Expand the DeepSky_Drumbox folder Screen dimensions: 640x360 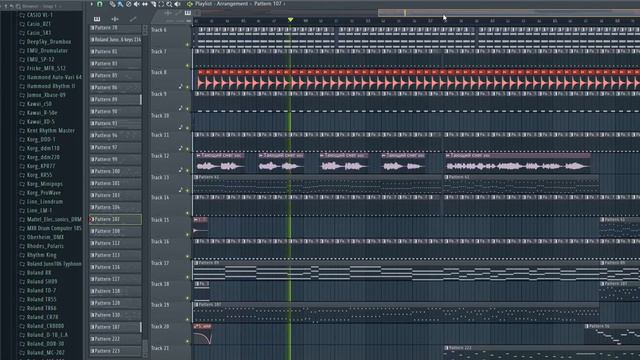click(x=45, y=42)
